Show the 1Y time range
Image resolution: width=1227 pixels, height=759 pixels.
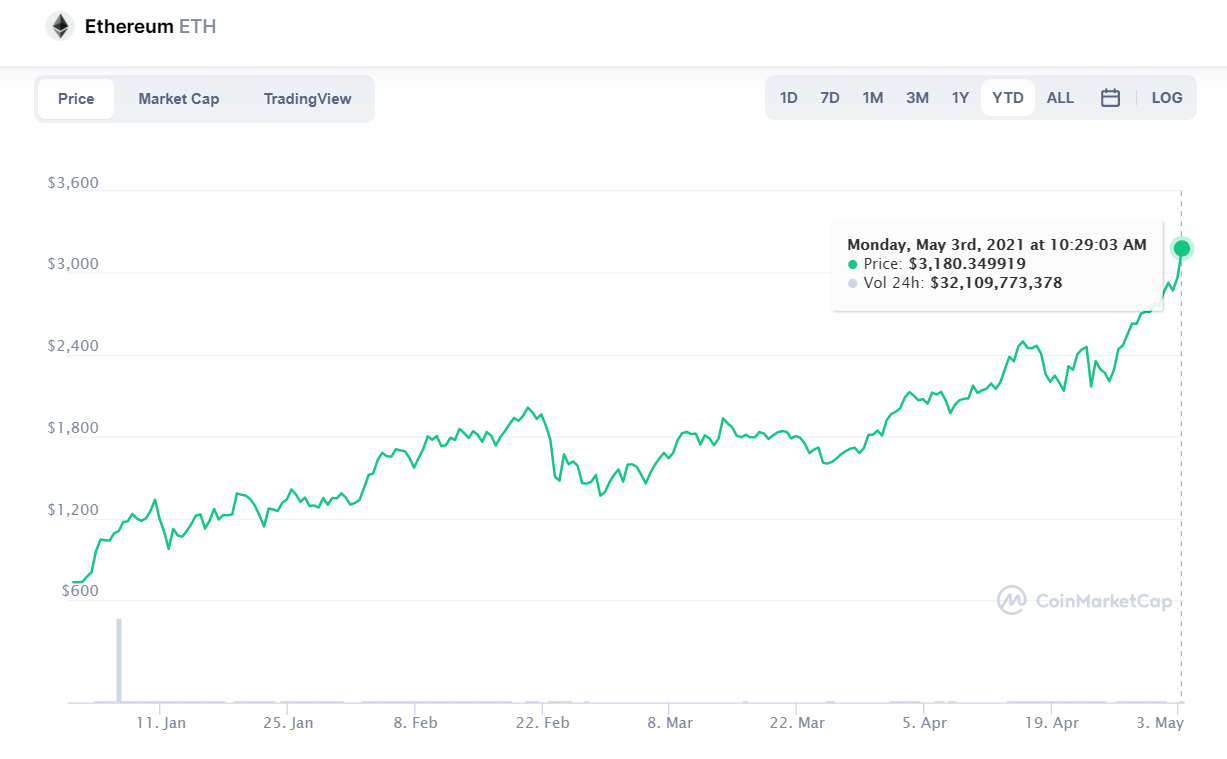[x=960, y=98]
